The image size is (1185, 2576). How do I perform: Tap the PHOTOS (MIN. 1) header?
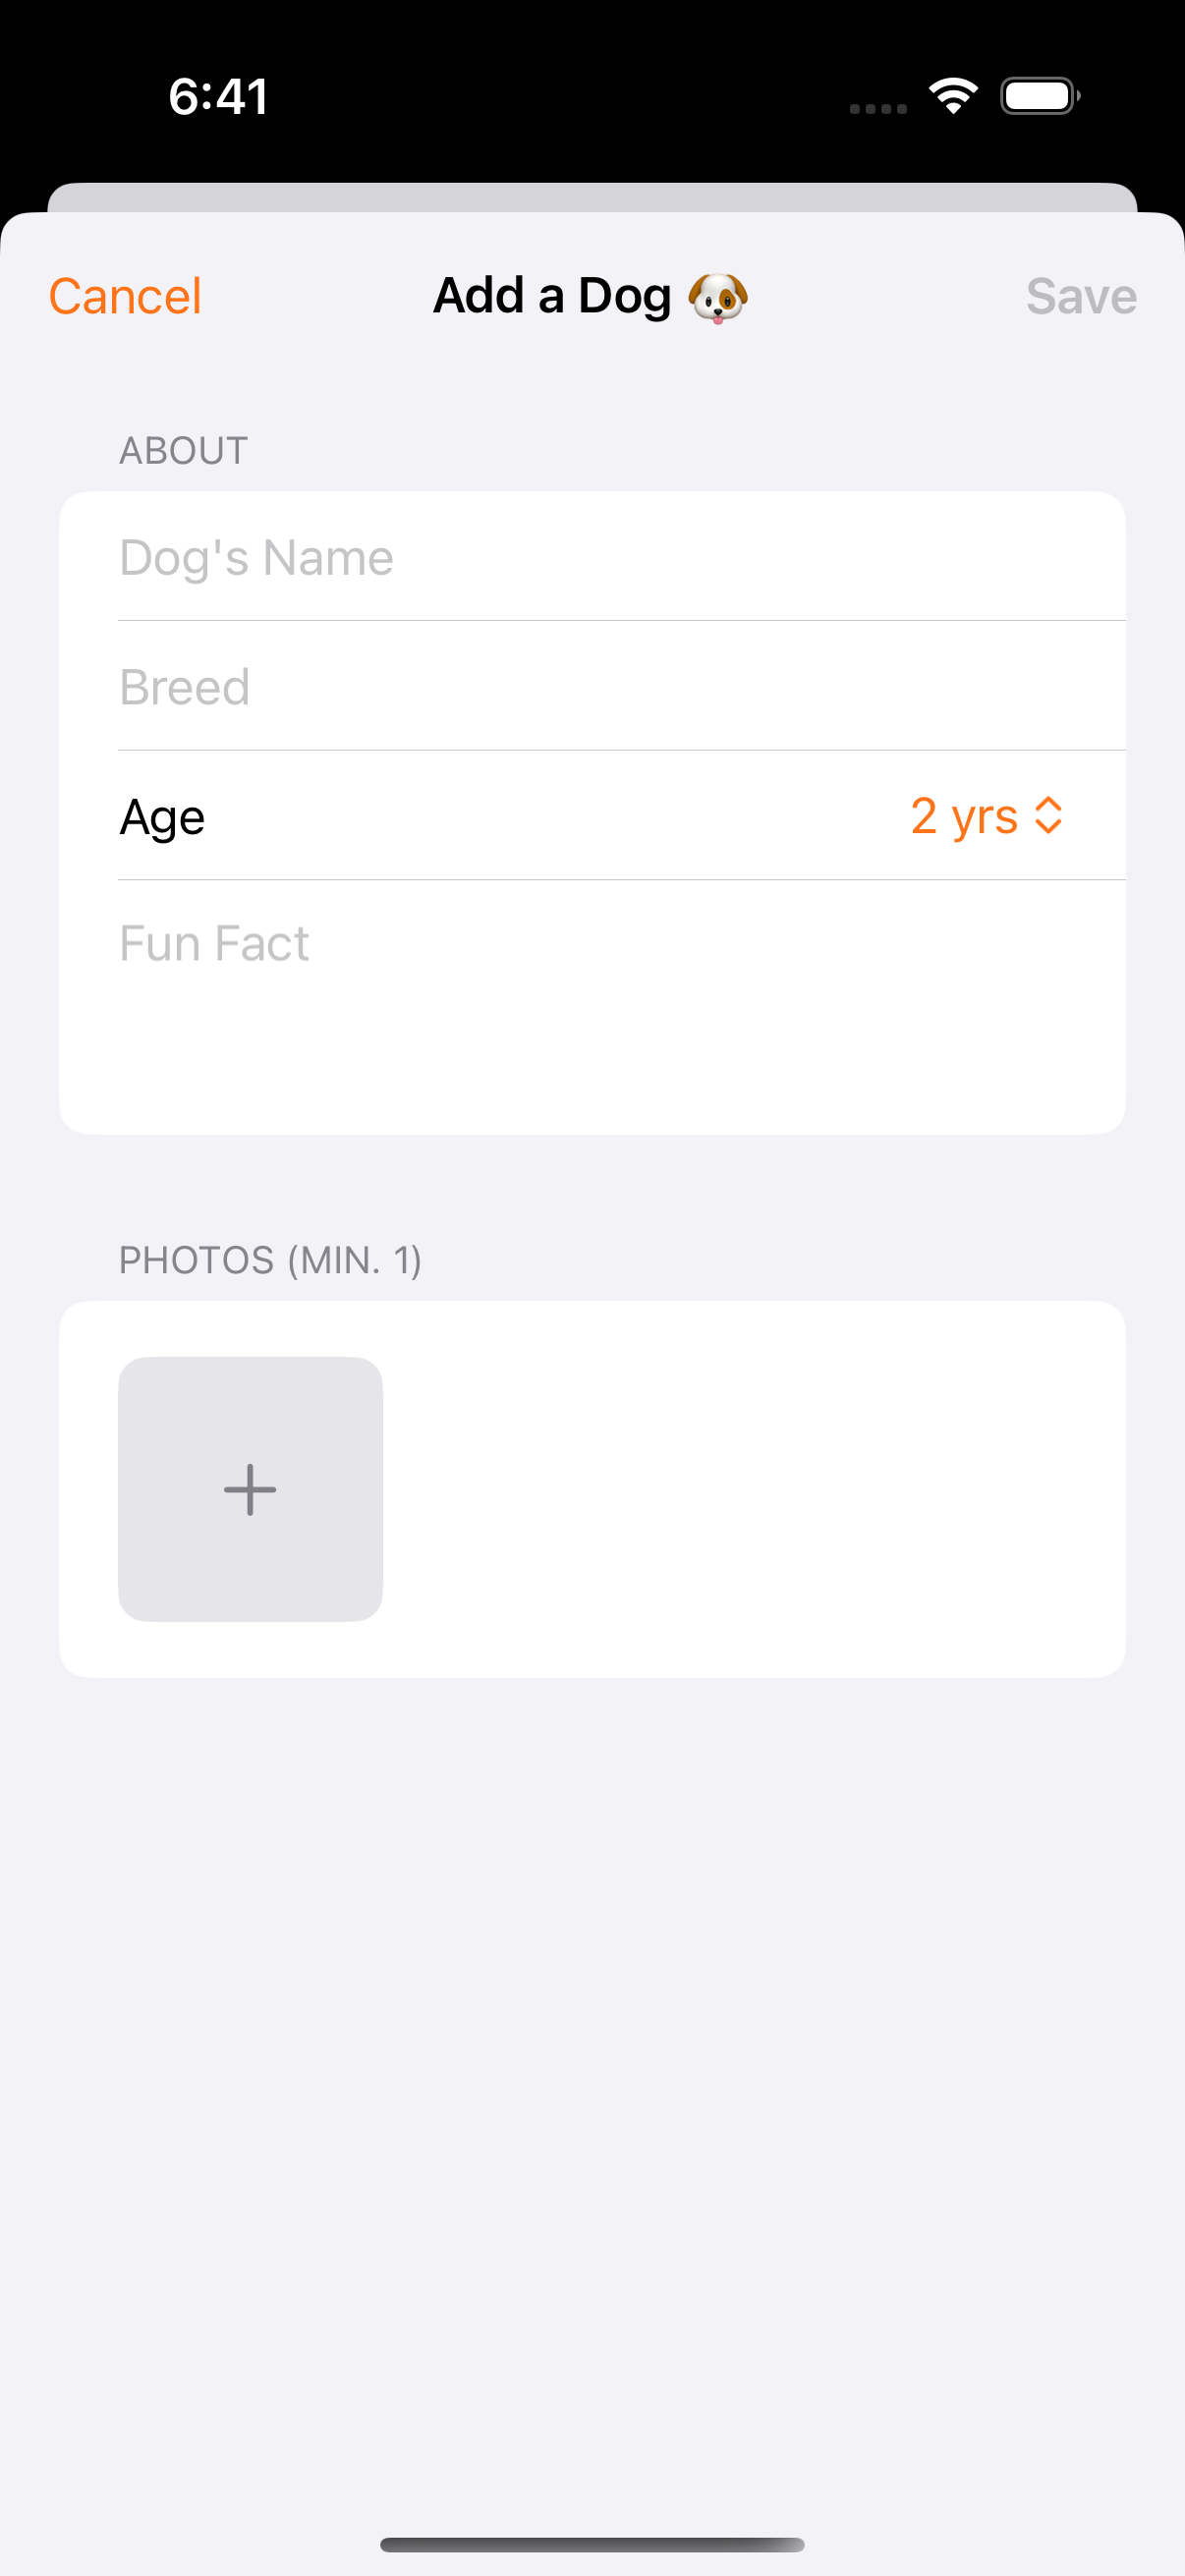click(x=270, y=1260)
